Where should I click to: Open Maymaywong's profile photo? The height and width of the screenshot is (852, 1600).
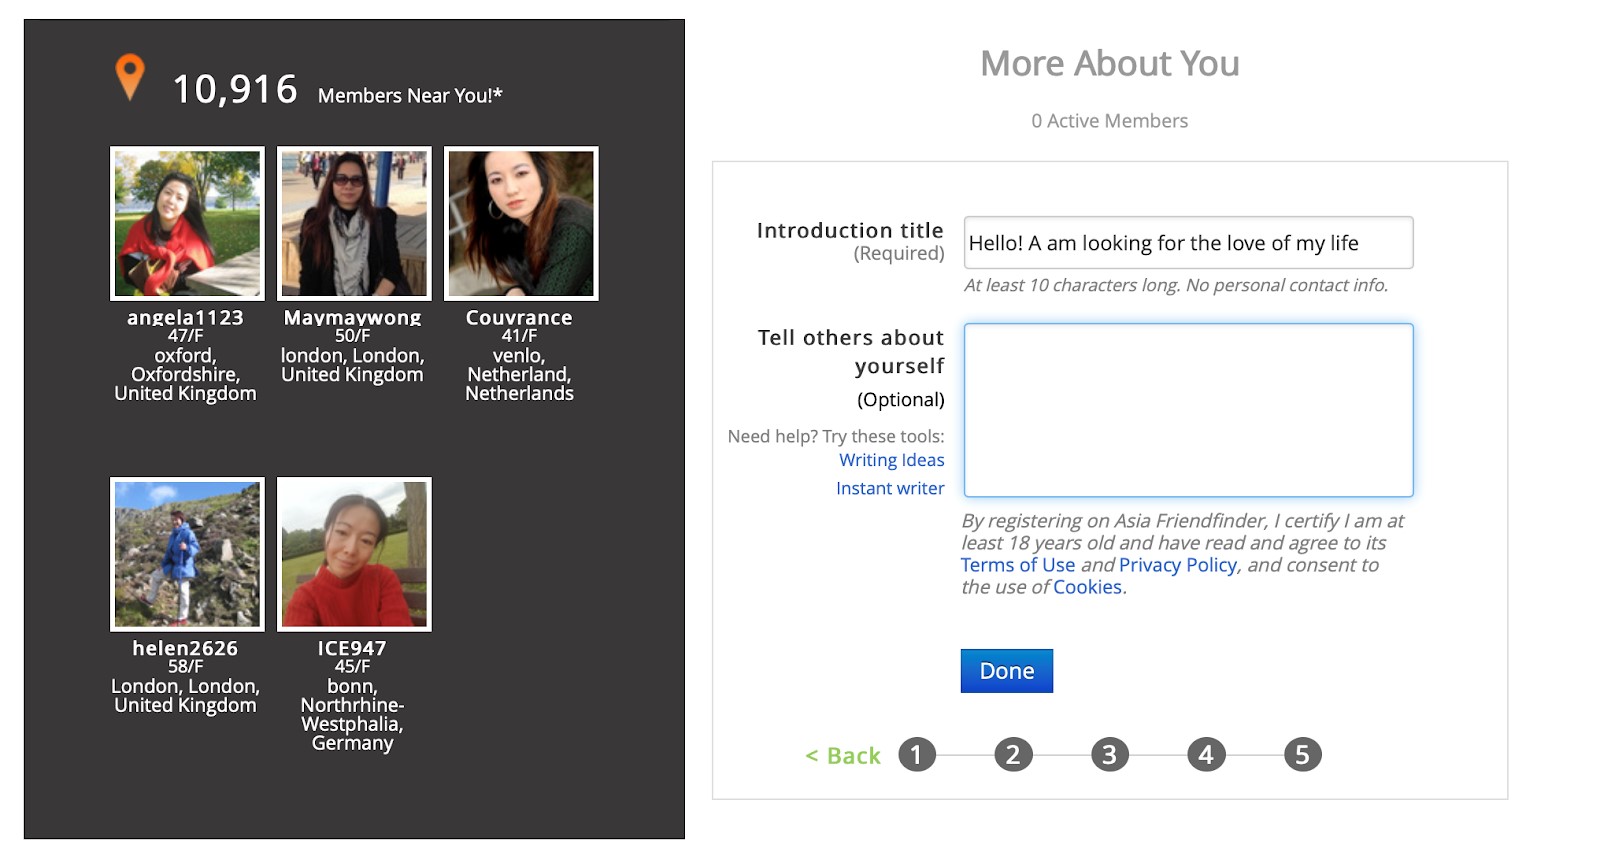[354, 223]
